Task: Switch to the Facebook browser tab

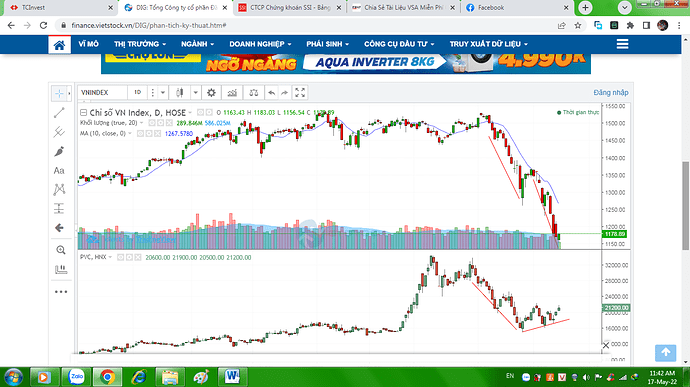Action: click(518, 7)
